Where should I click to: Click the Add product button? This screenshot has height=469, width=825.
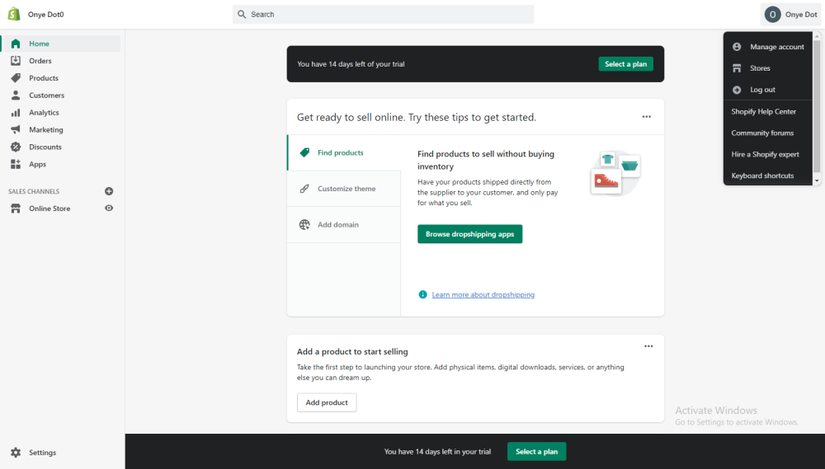click(327, 403)
